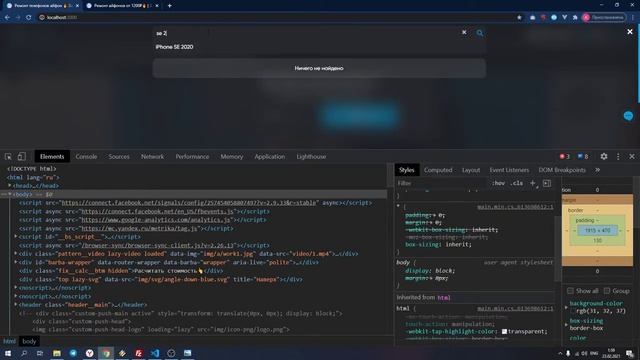Toggle the :hov element state panel
The image size is (640, 360).
pyautogui.click(x=498, y=183)
